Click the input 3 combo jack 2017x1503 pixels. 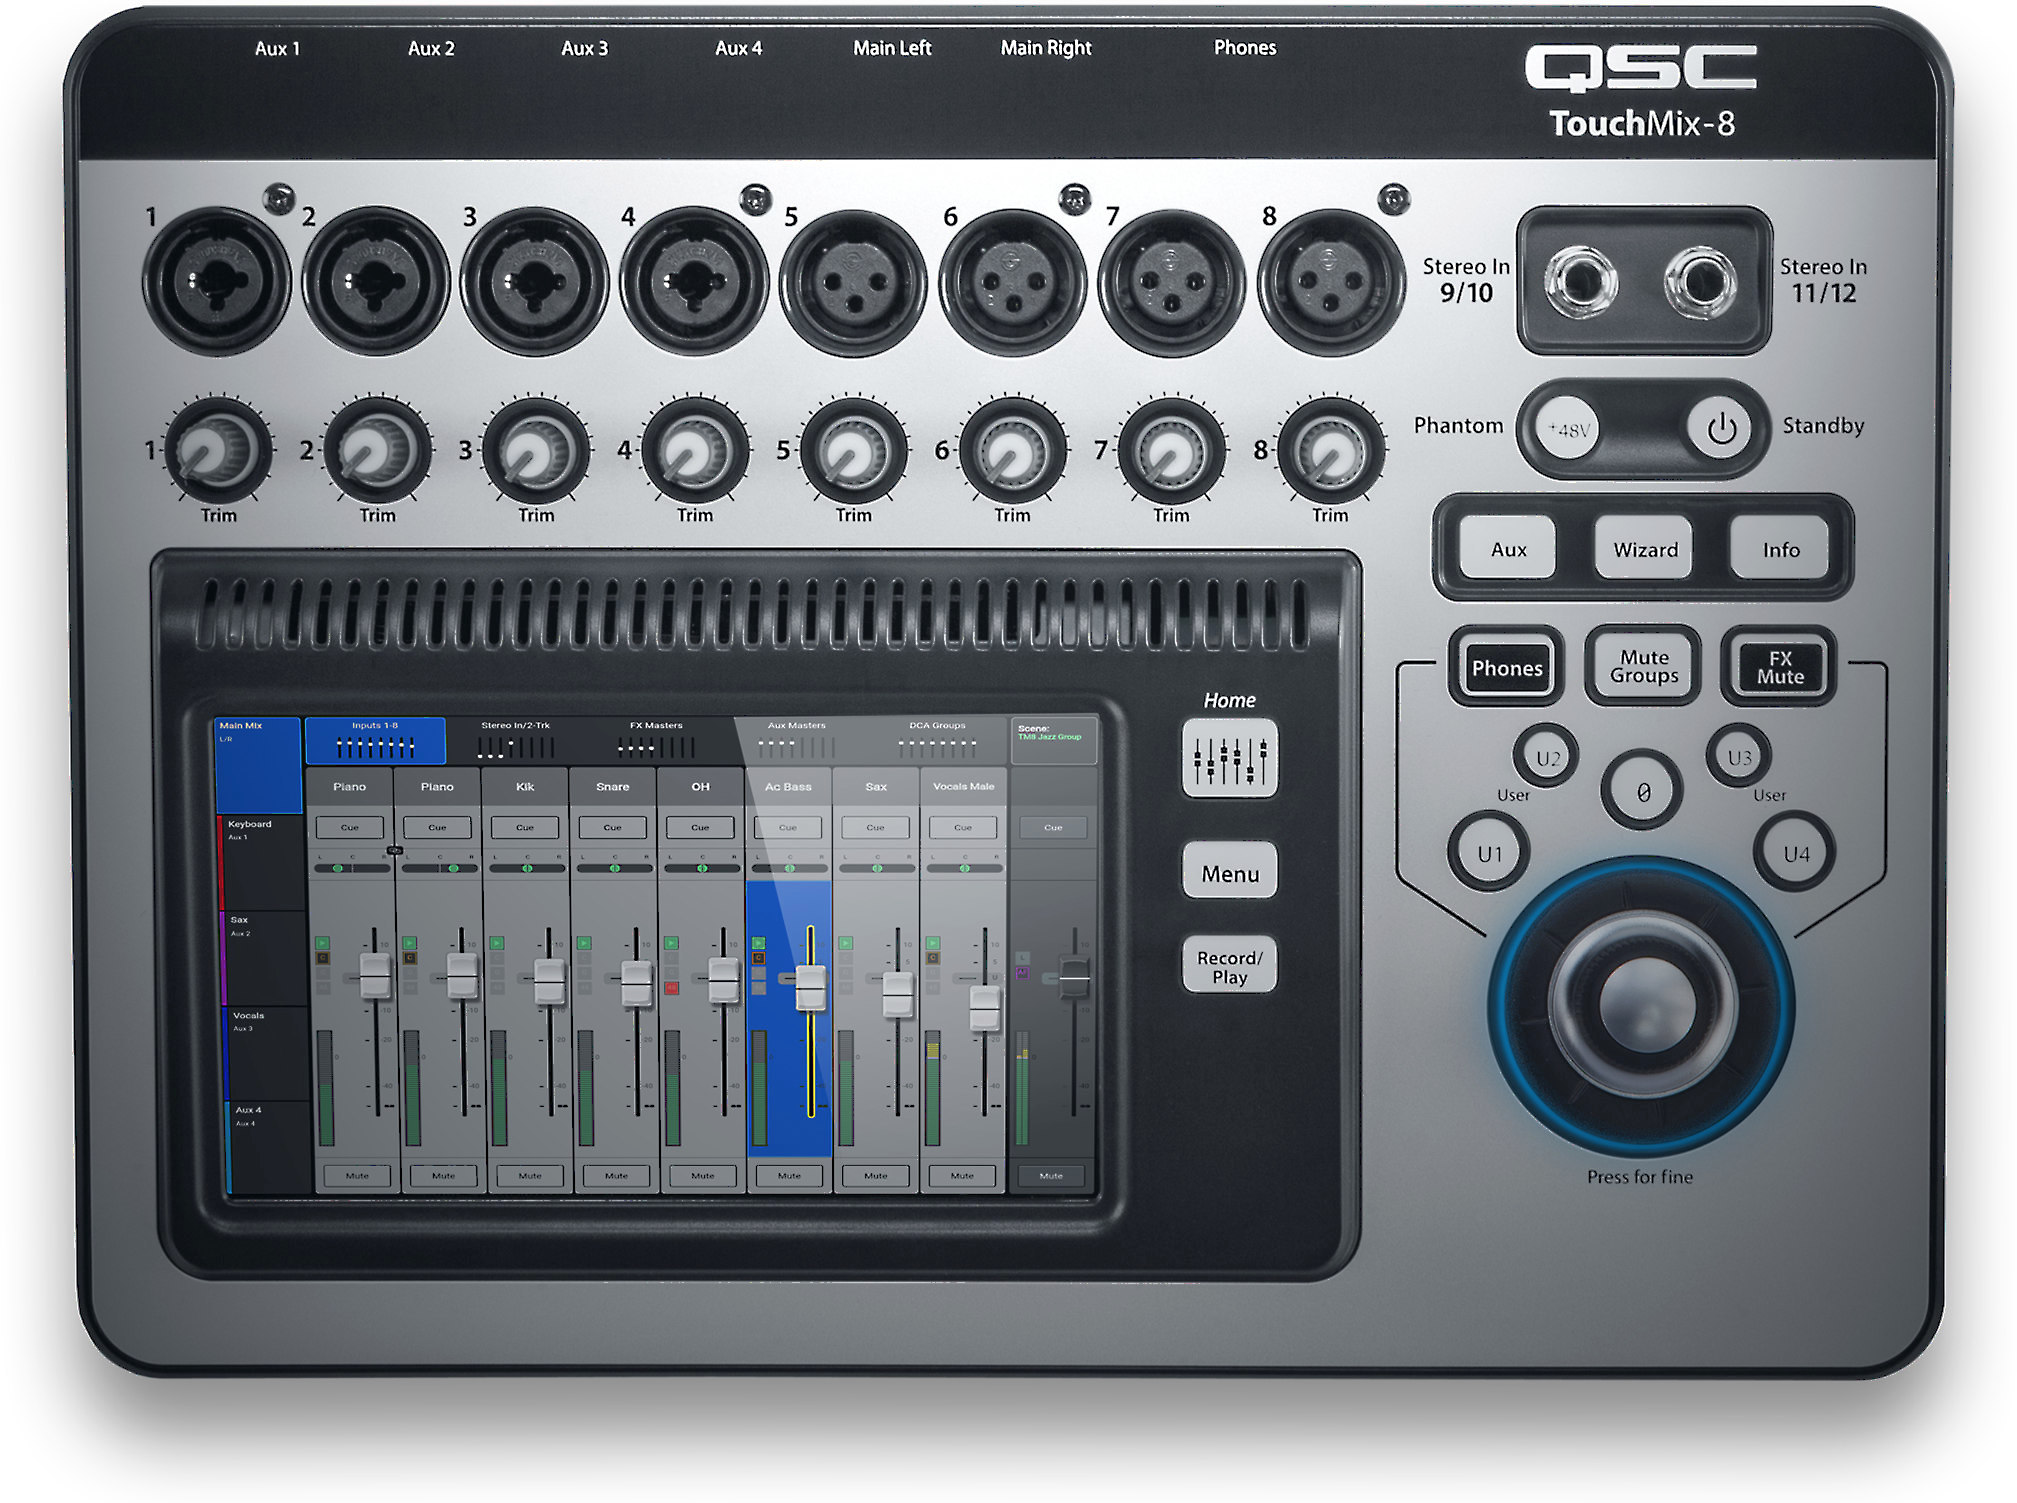pos(535,281)
